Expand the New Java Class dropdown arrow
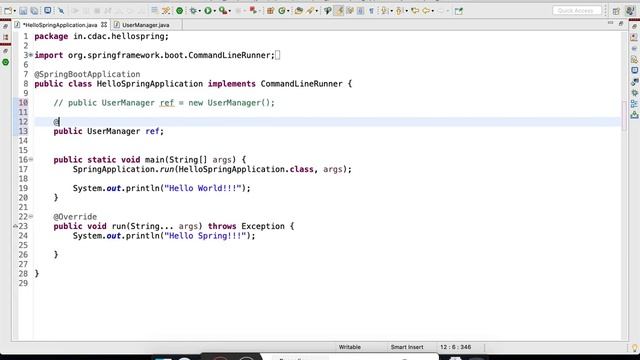This screenshot has height=360, width=640. point(288,11)
